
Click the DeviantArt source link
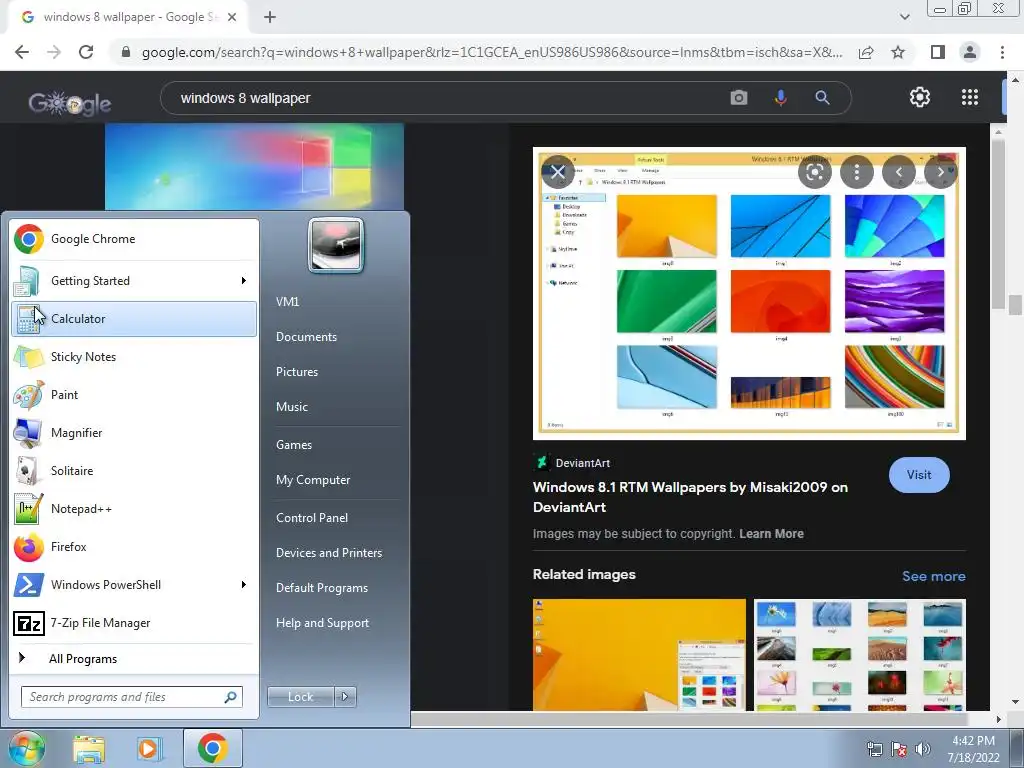tap(571, 463)
